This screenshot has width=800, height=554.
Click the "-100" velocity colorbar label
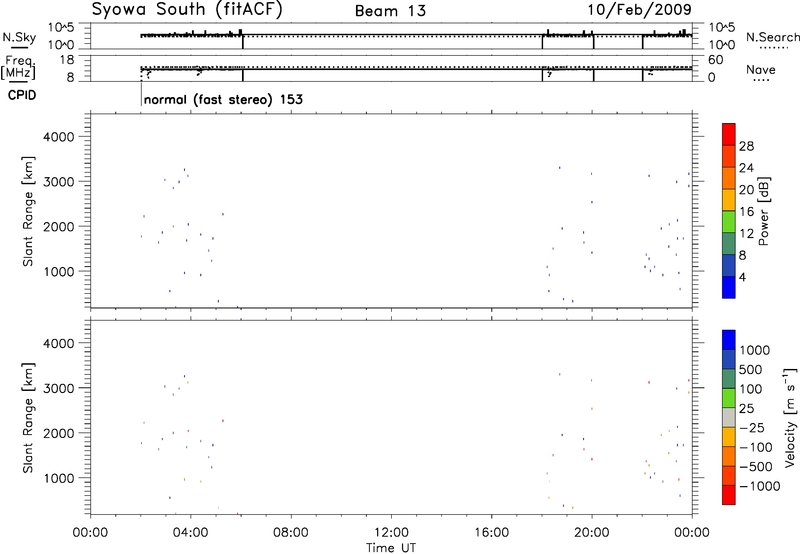(755, 447)
